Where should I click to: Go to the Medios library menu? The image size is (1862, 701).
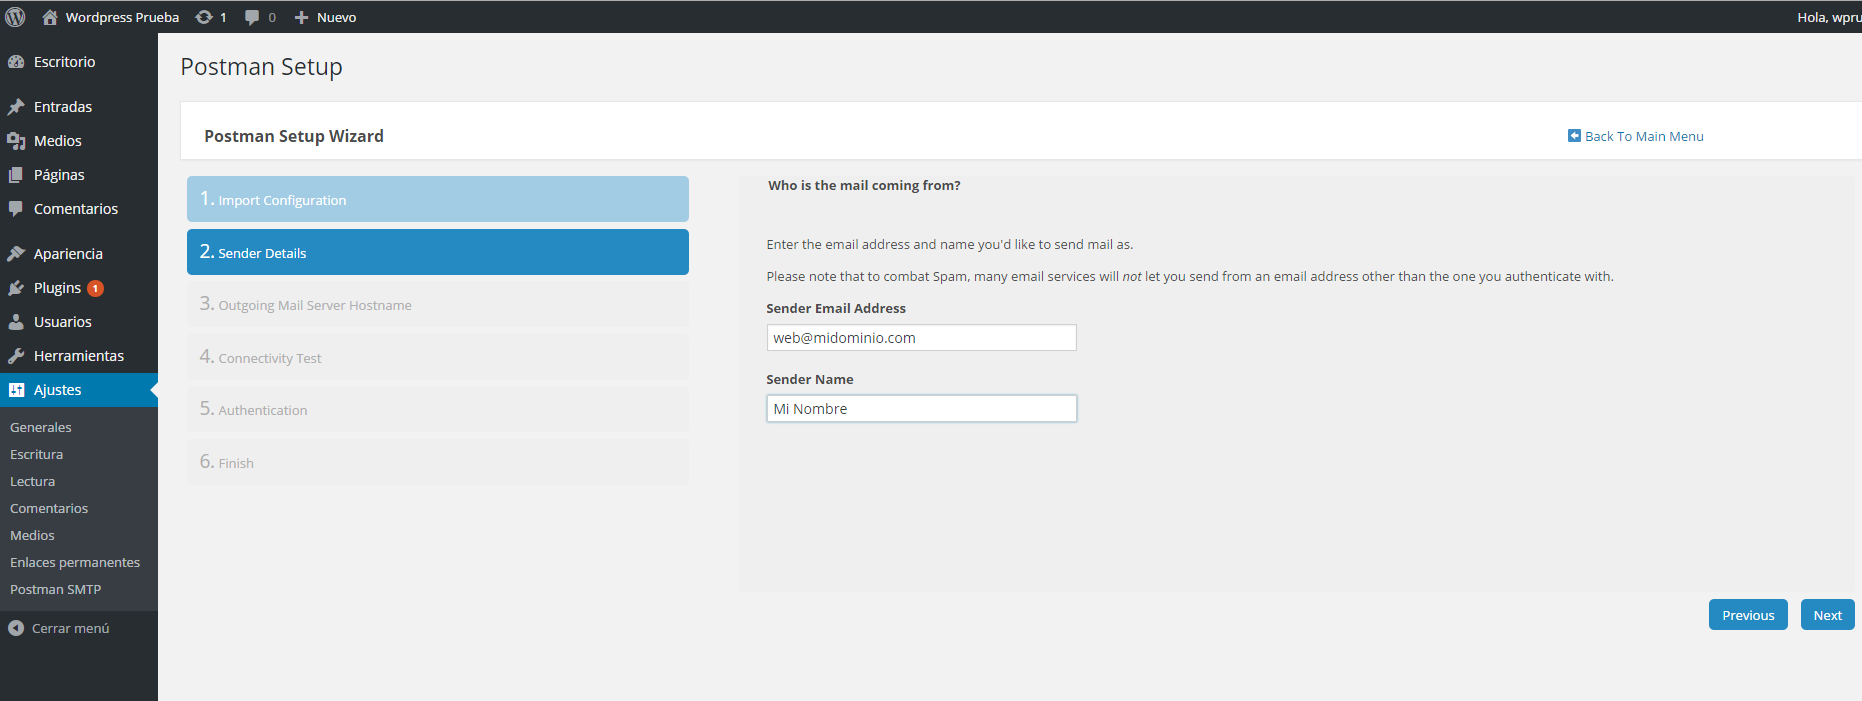click(x=79, y=141)
